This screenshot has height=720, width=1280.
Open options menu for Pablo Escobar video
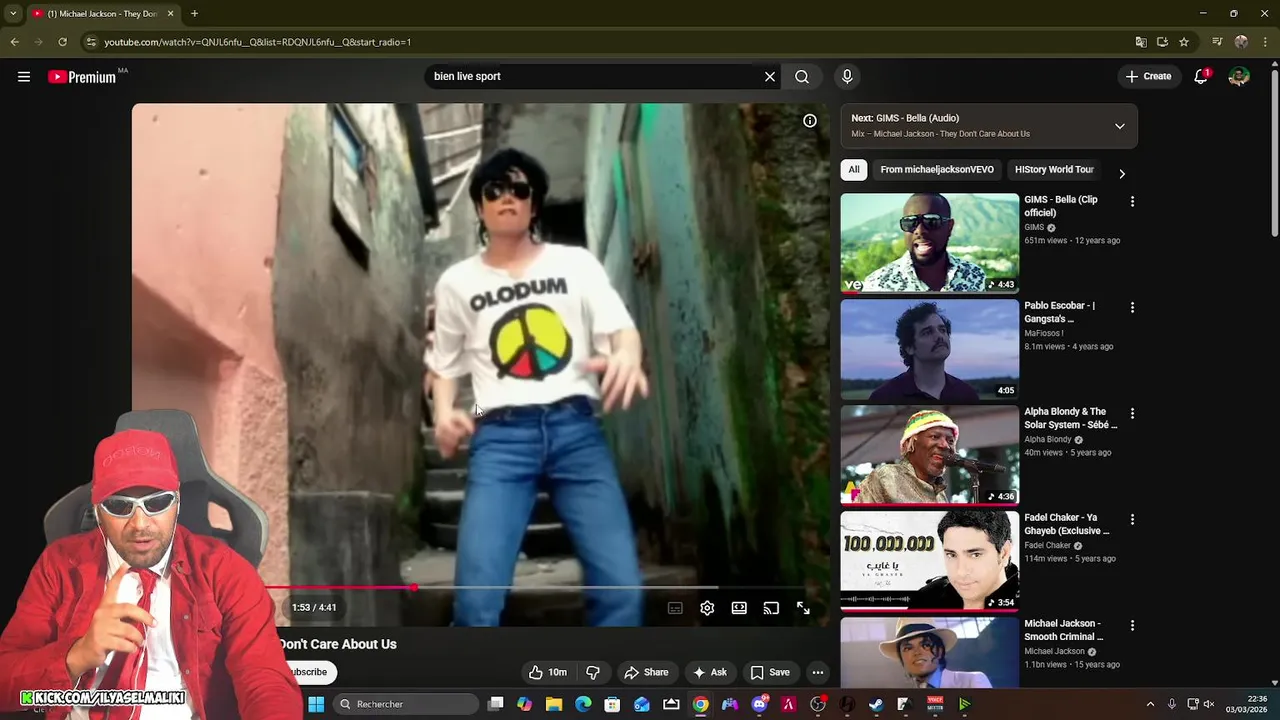click(1132, 307)
